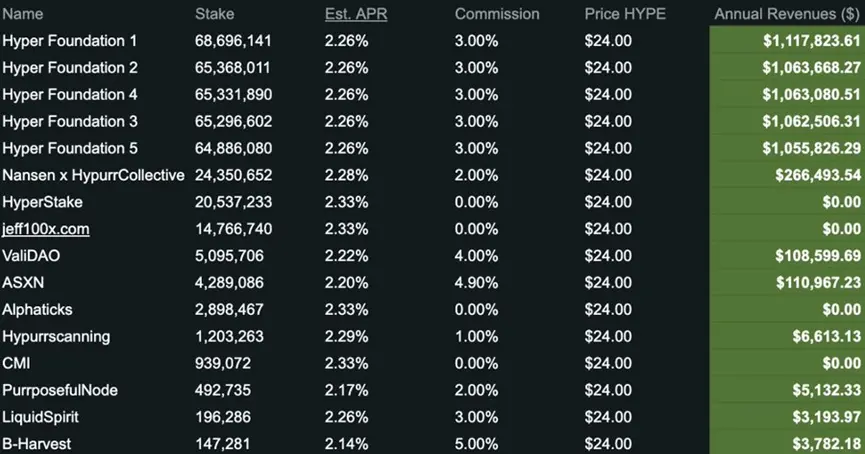Select the Hyper Foundation 1 validator name
This screenshot has height=454, width=865.
tap(70, 41)
